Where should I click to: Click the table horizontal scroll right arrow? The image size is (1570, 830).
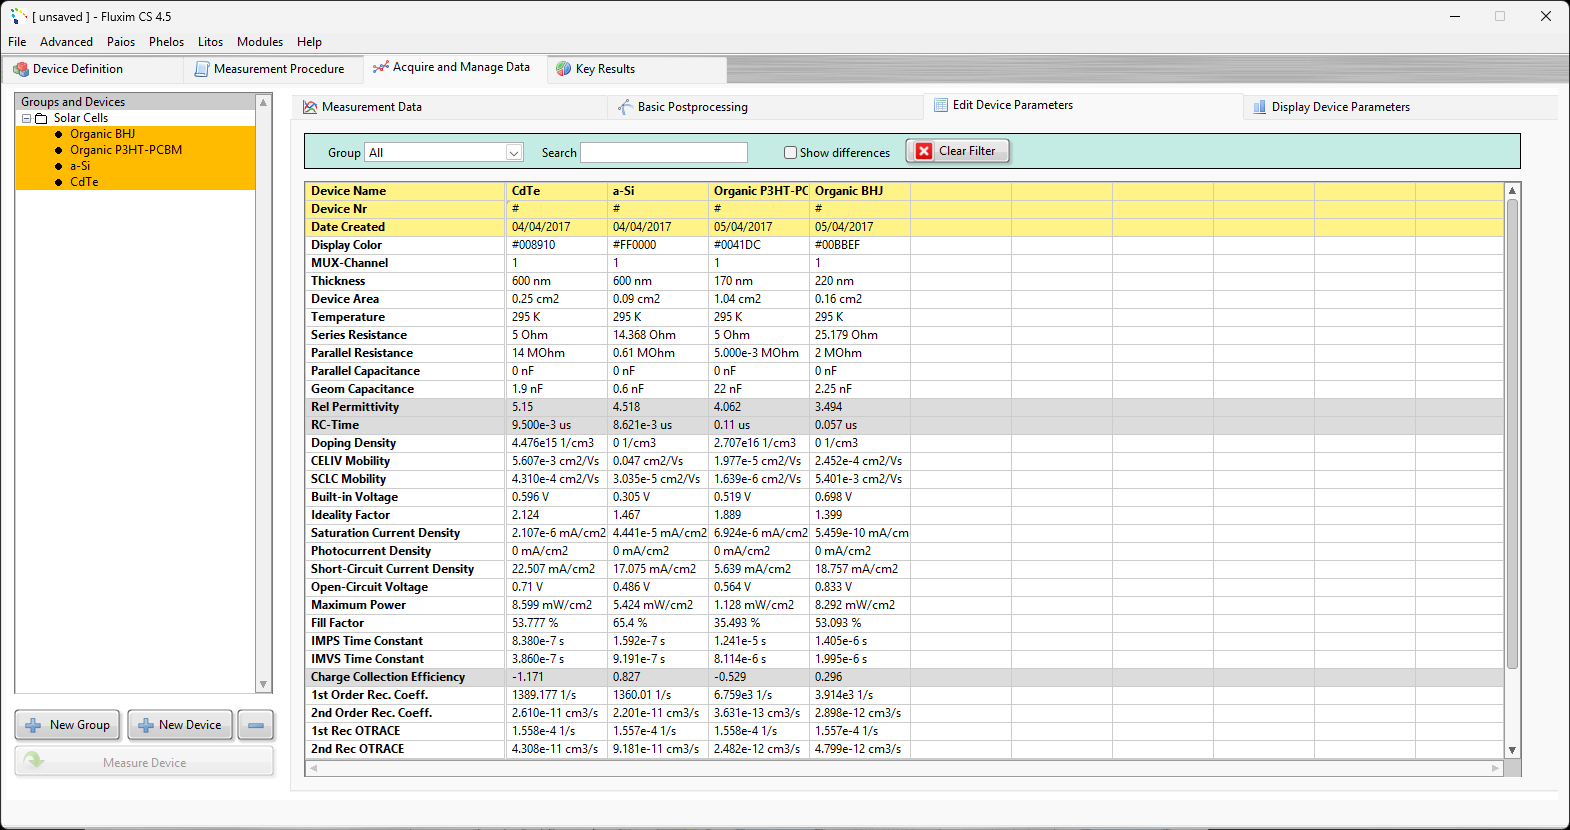[x=1496, y=768]
